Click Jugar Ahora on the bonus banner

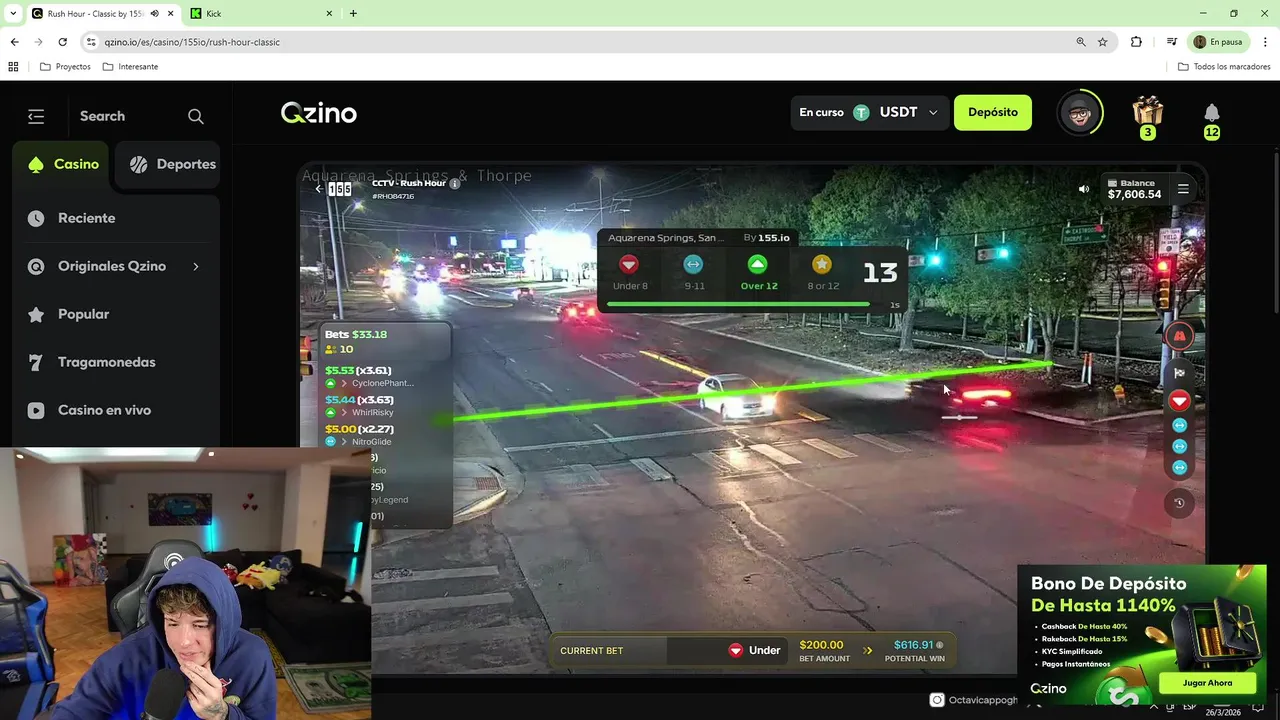point(1208,683)
